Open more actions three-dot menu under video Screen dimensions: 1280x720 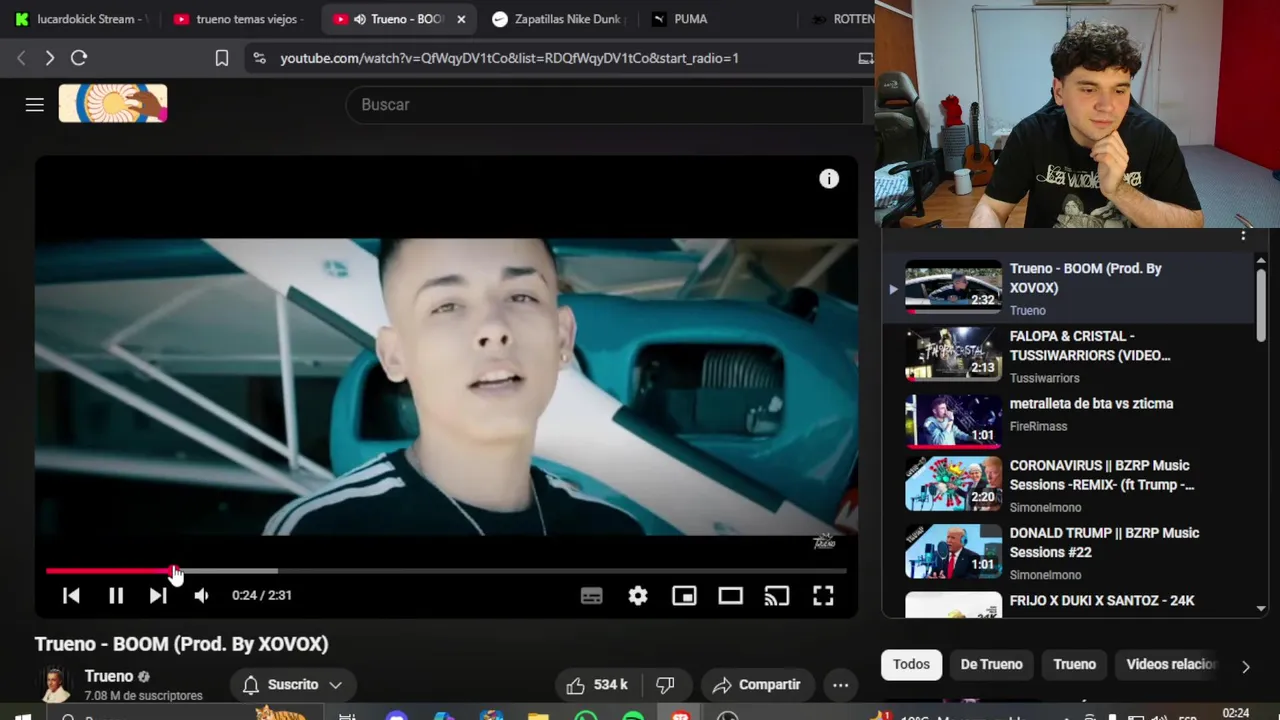tap(841, 685)
